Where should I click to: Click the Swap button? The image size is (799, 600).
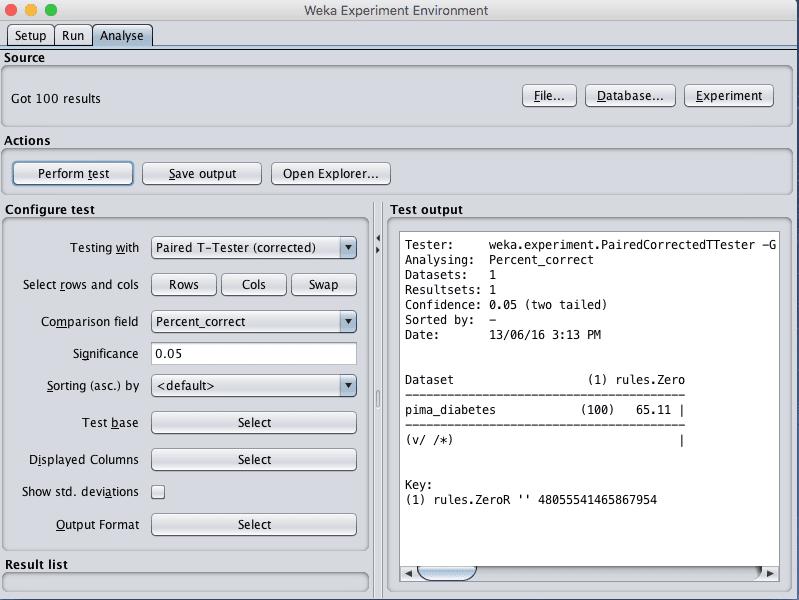(324, 284)
